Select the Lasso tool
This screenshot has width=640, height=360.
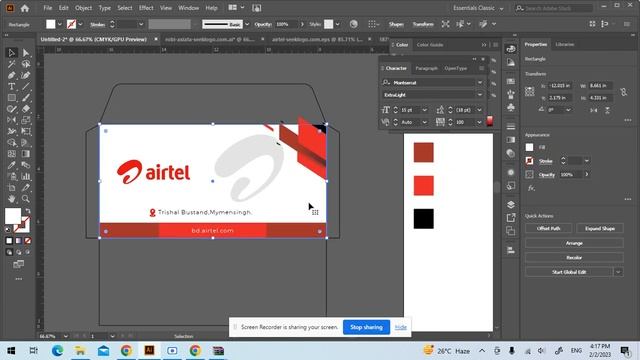[x=26, y=64]
